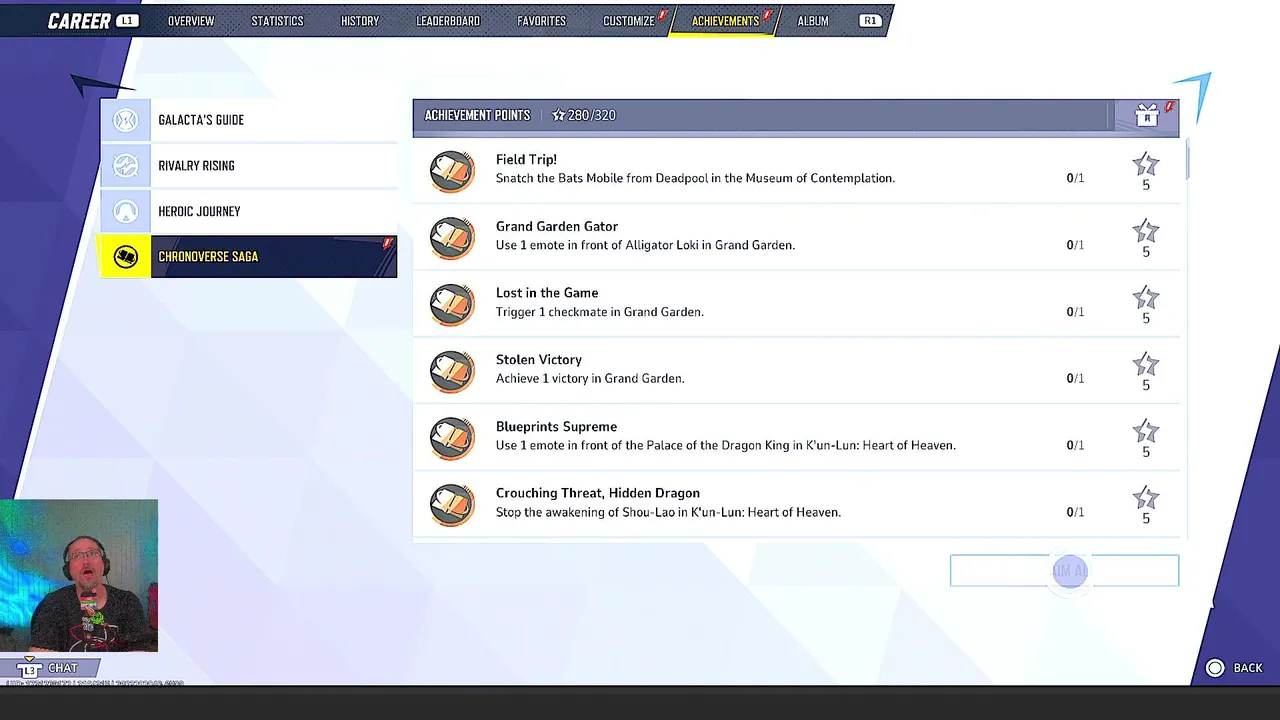Click the Rivalry Rising category icon
The width and height of the screenshot is (1280, 720).
[x=125, y=166]
